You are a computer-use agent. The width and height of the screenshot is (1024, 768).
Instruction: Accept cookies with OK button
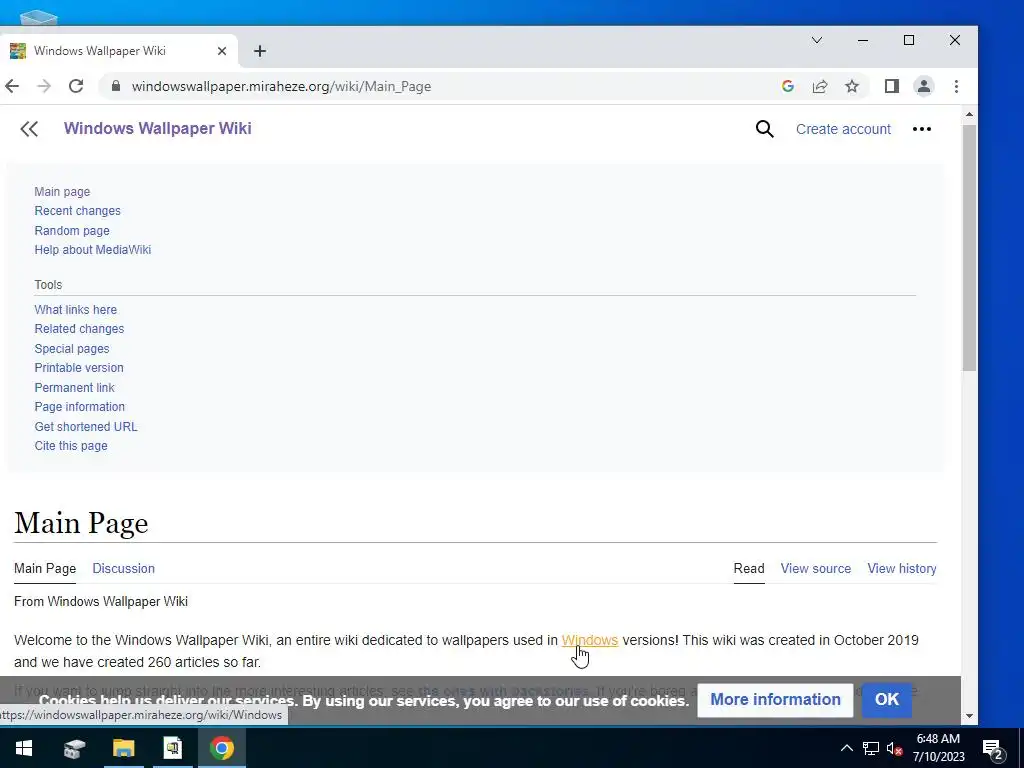(886, 699)
